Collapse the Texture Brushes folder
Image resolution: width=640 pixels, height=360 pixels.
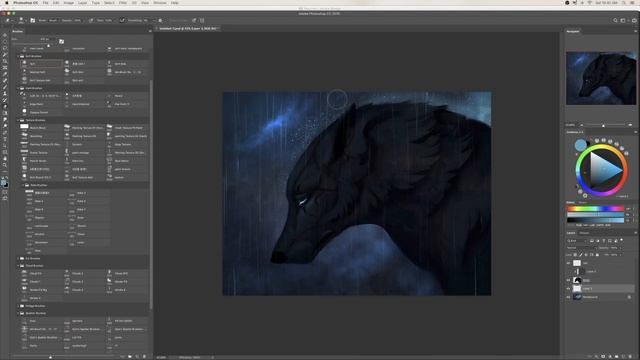coord(19,120)
